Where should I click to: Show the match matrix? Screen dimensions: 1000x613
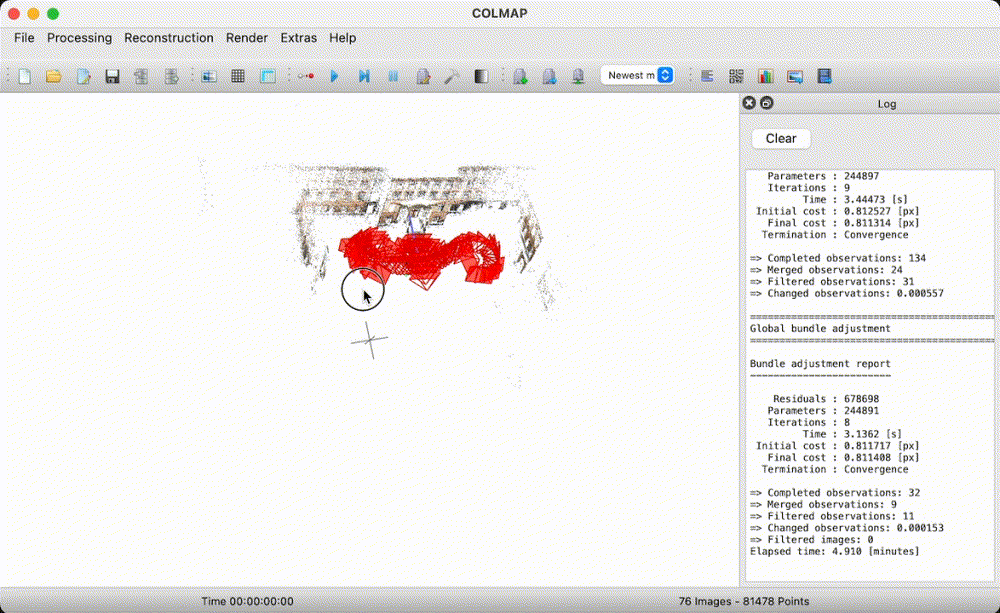click(736, 77)
